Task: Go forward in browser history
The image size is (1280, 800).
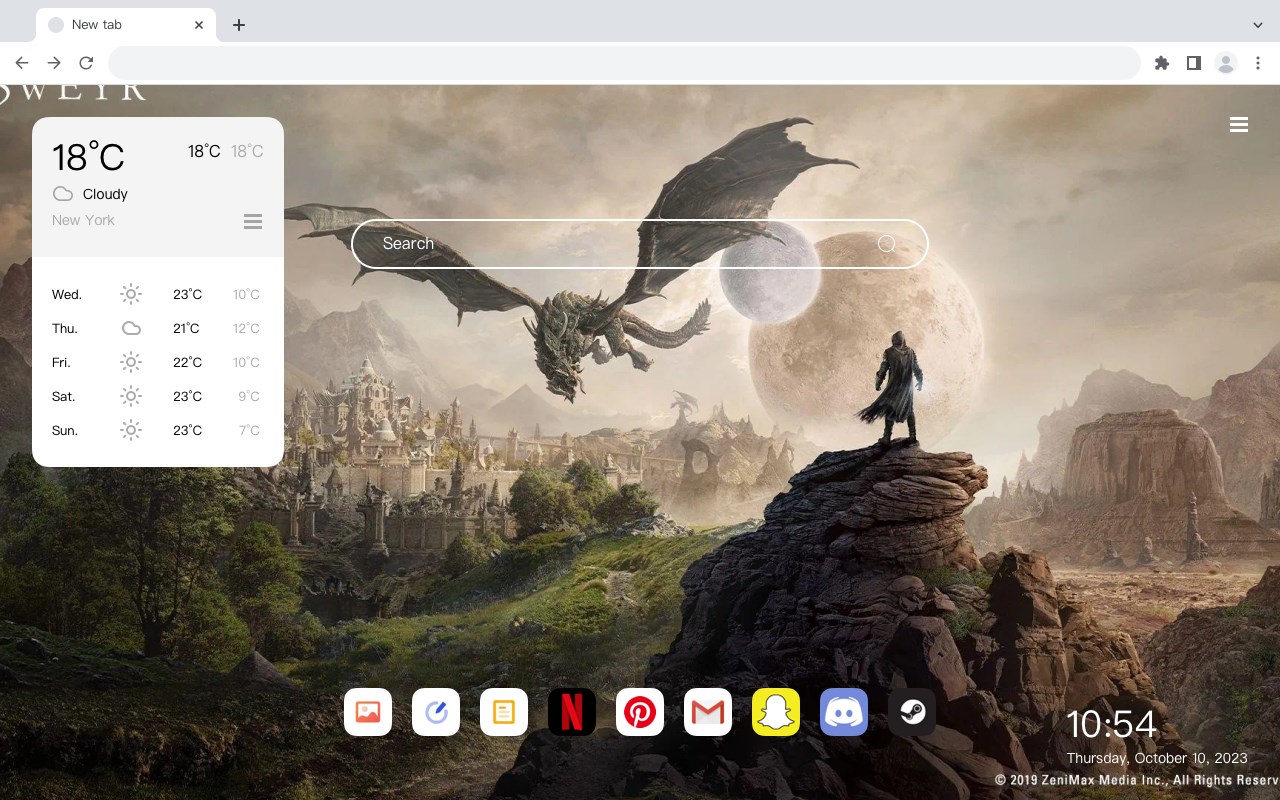Action: pos(54,63)
